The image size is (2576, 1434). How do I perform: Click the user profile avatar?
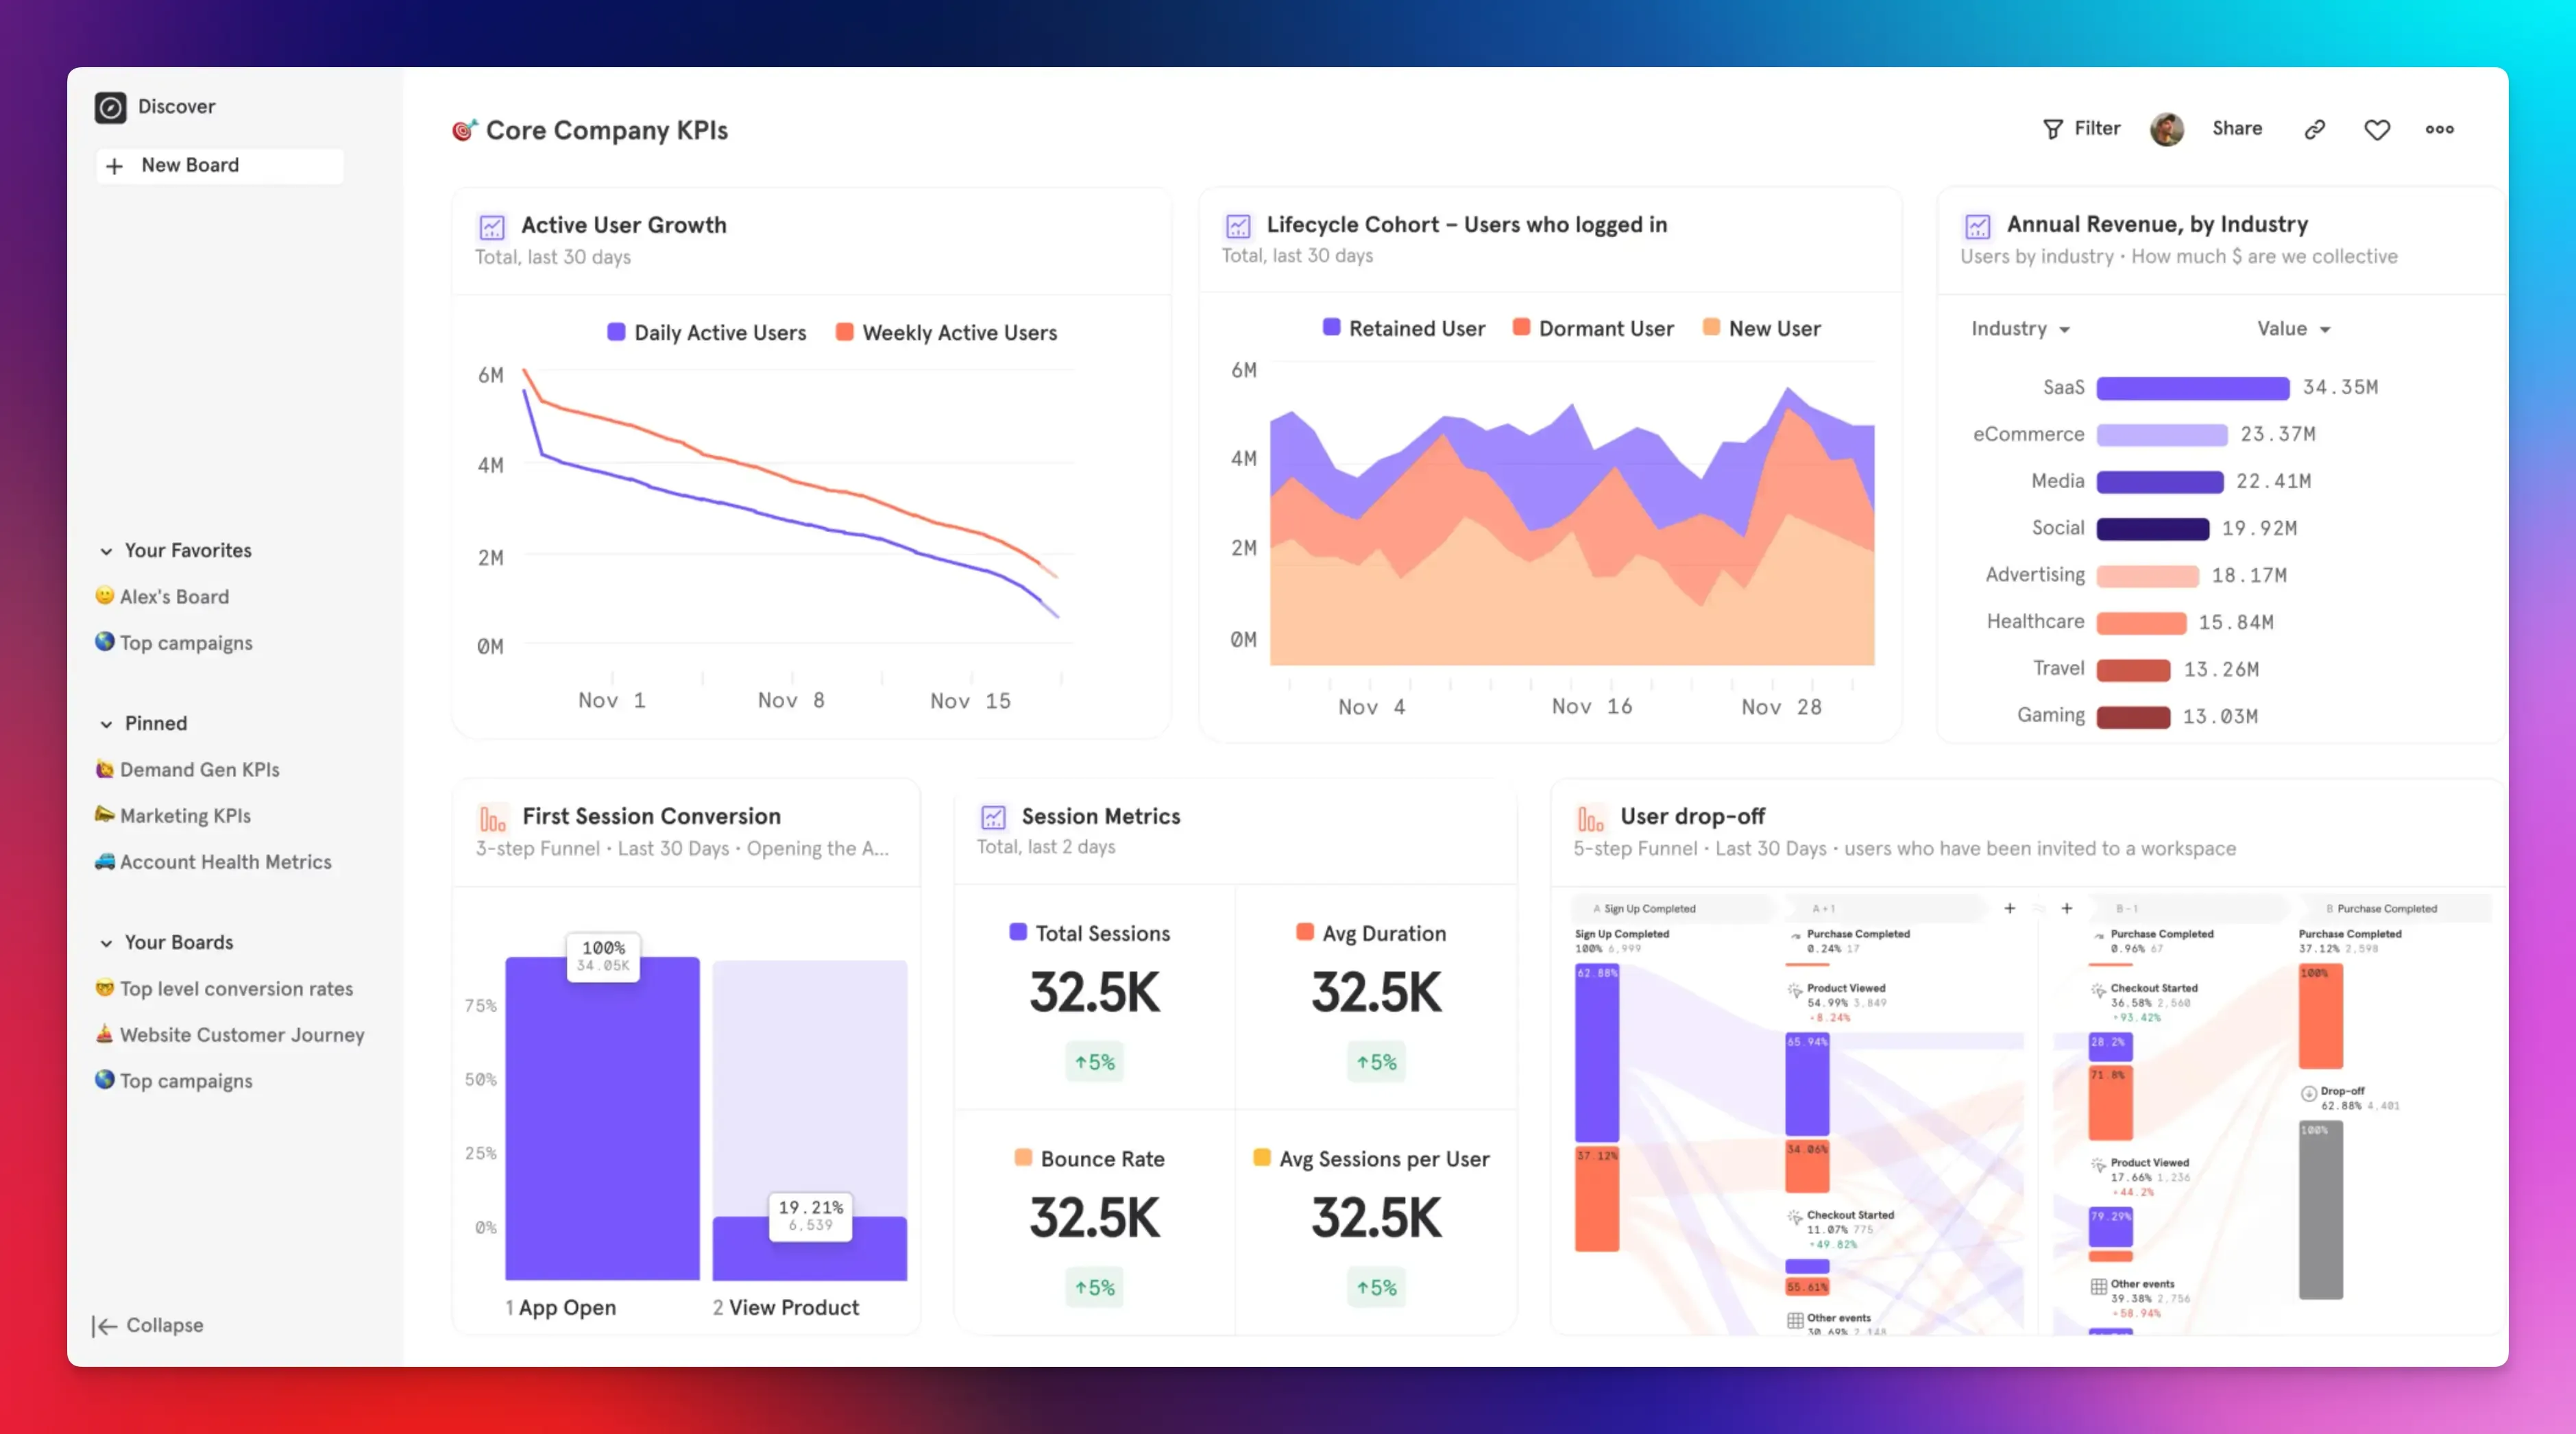click(x=2167, y=128)
